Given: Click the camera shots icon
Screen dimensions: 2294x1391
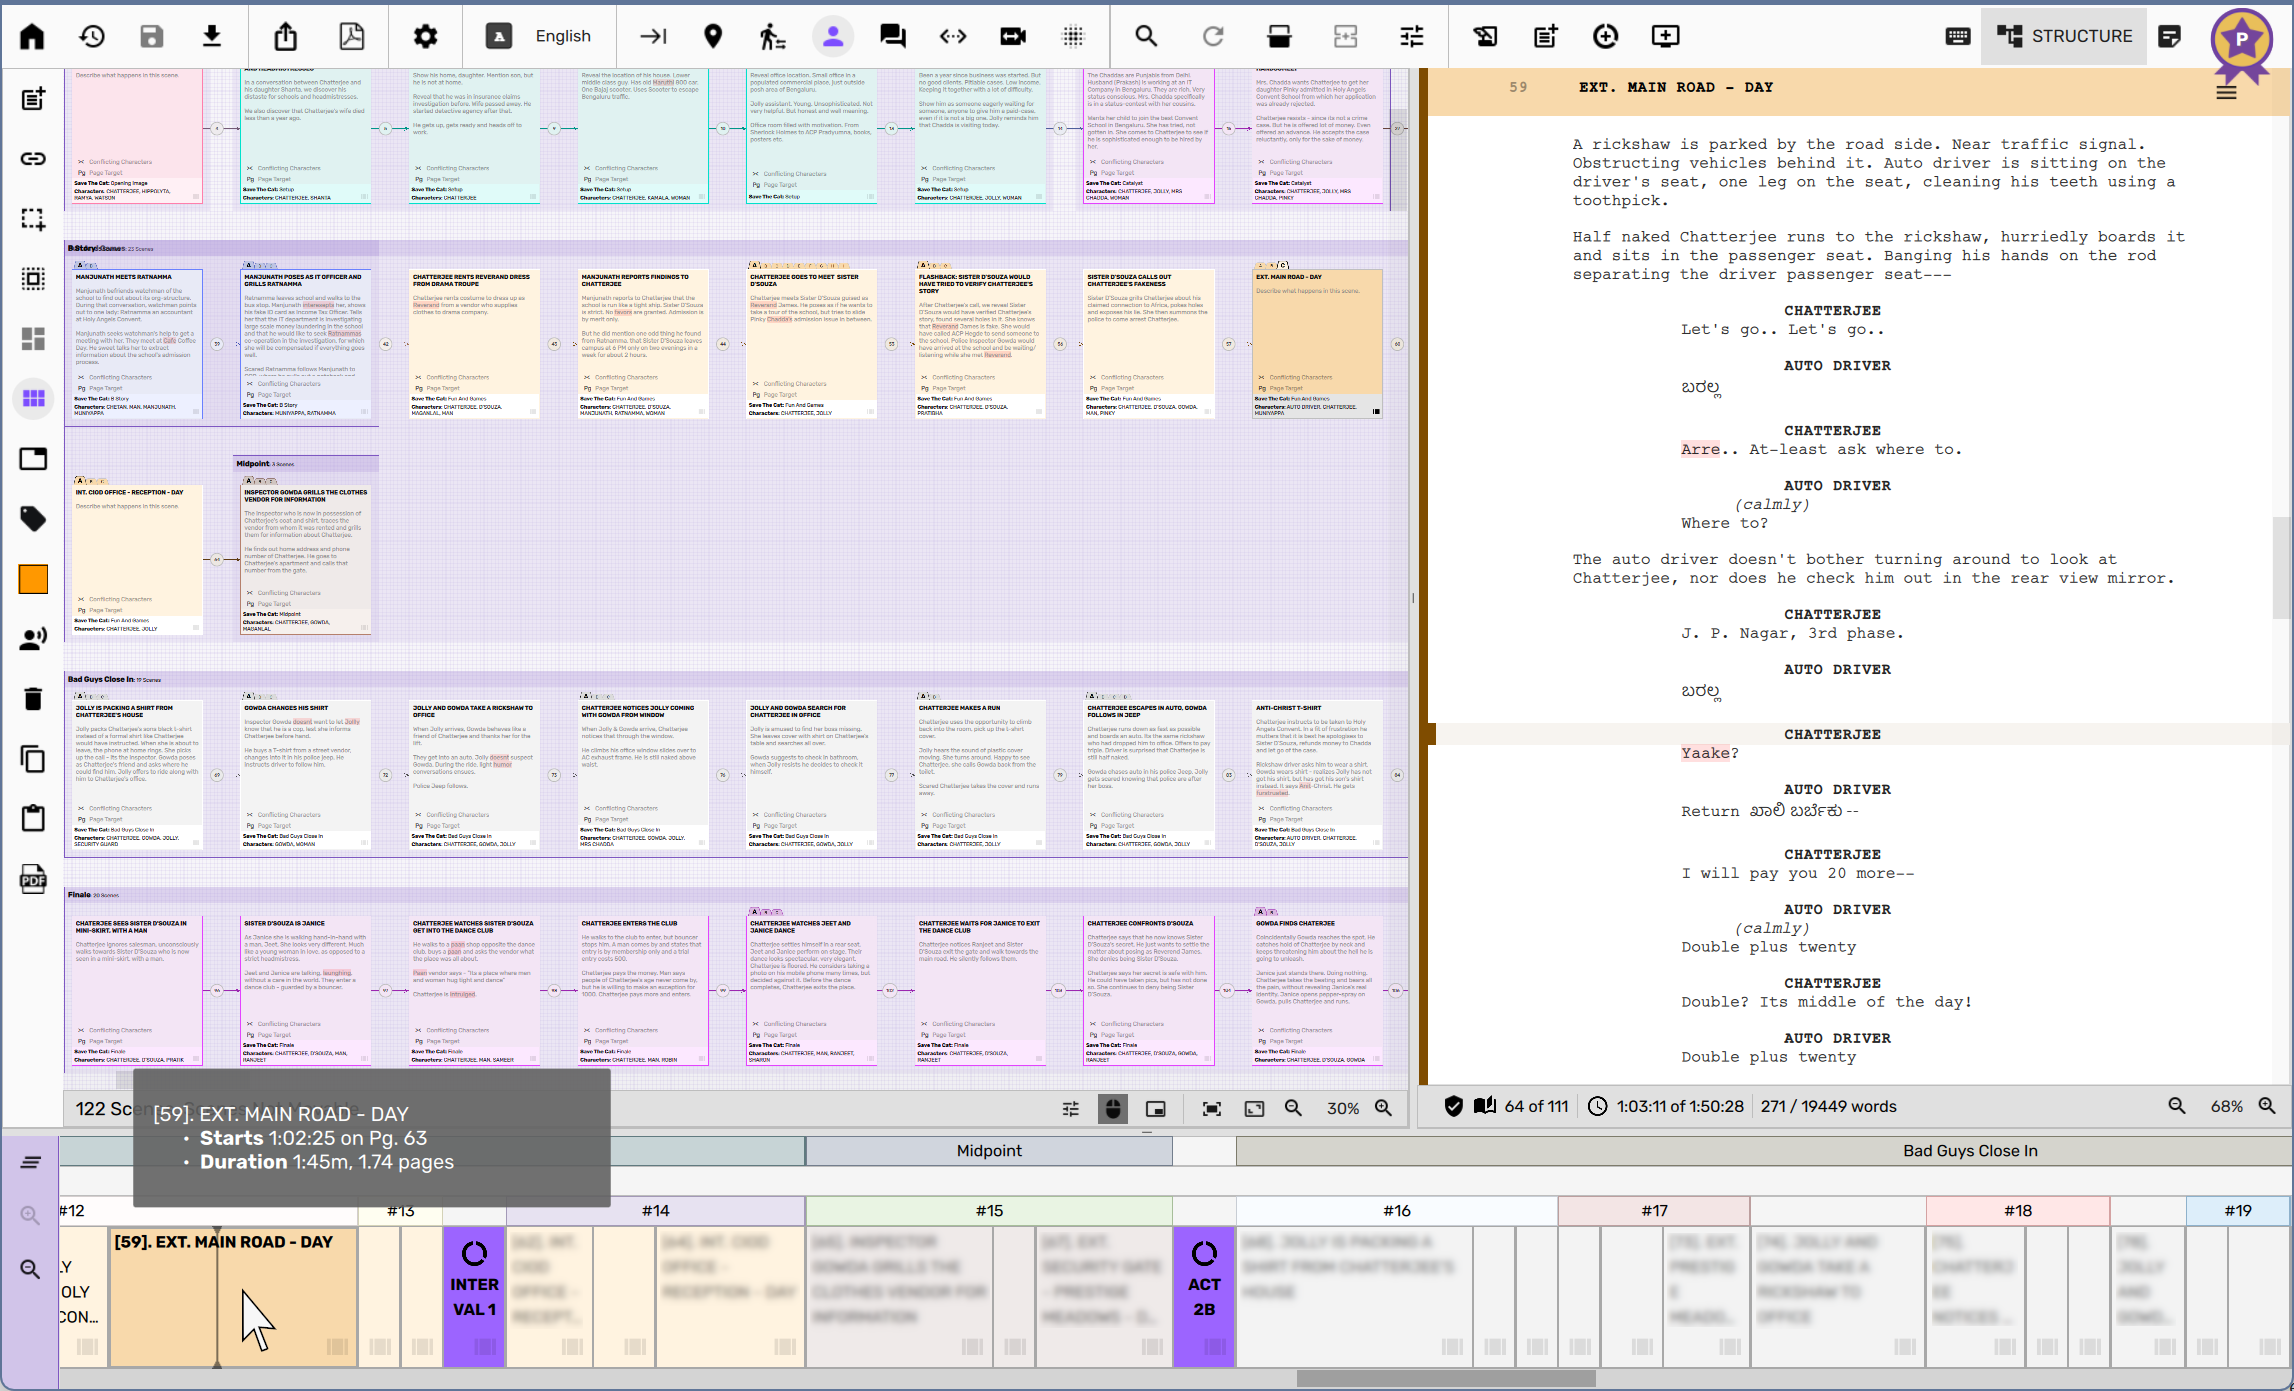Looking at the screenshot, I should [x=1012, y=37].
